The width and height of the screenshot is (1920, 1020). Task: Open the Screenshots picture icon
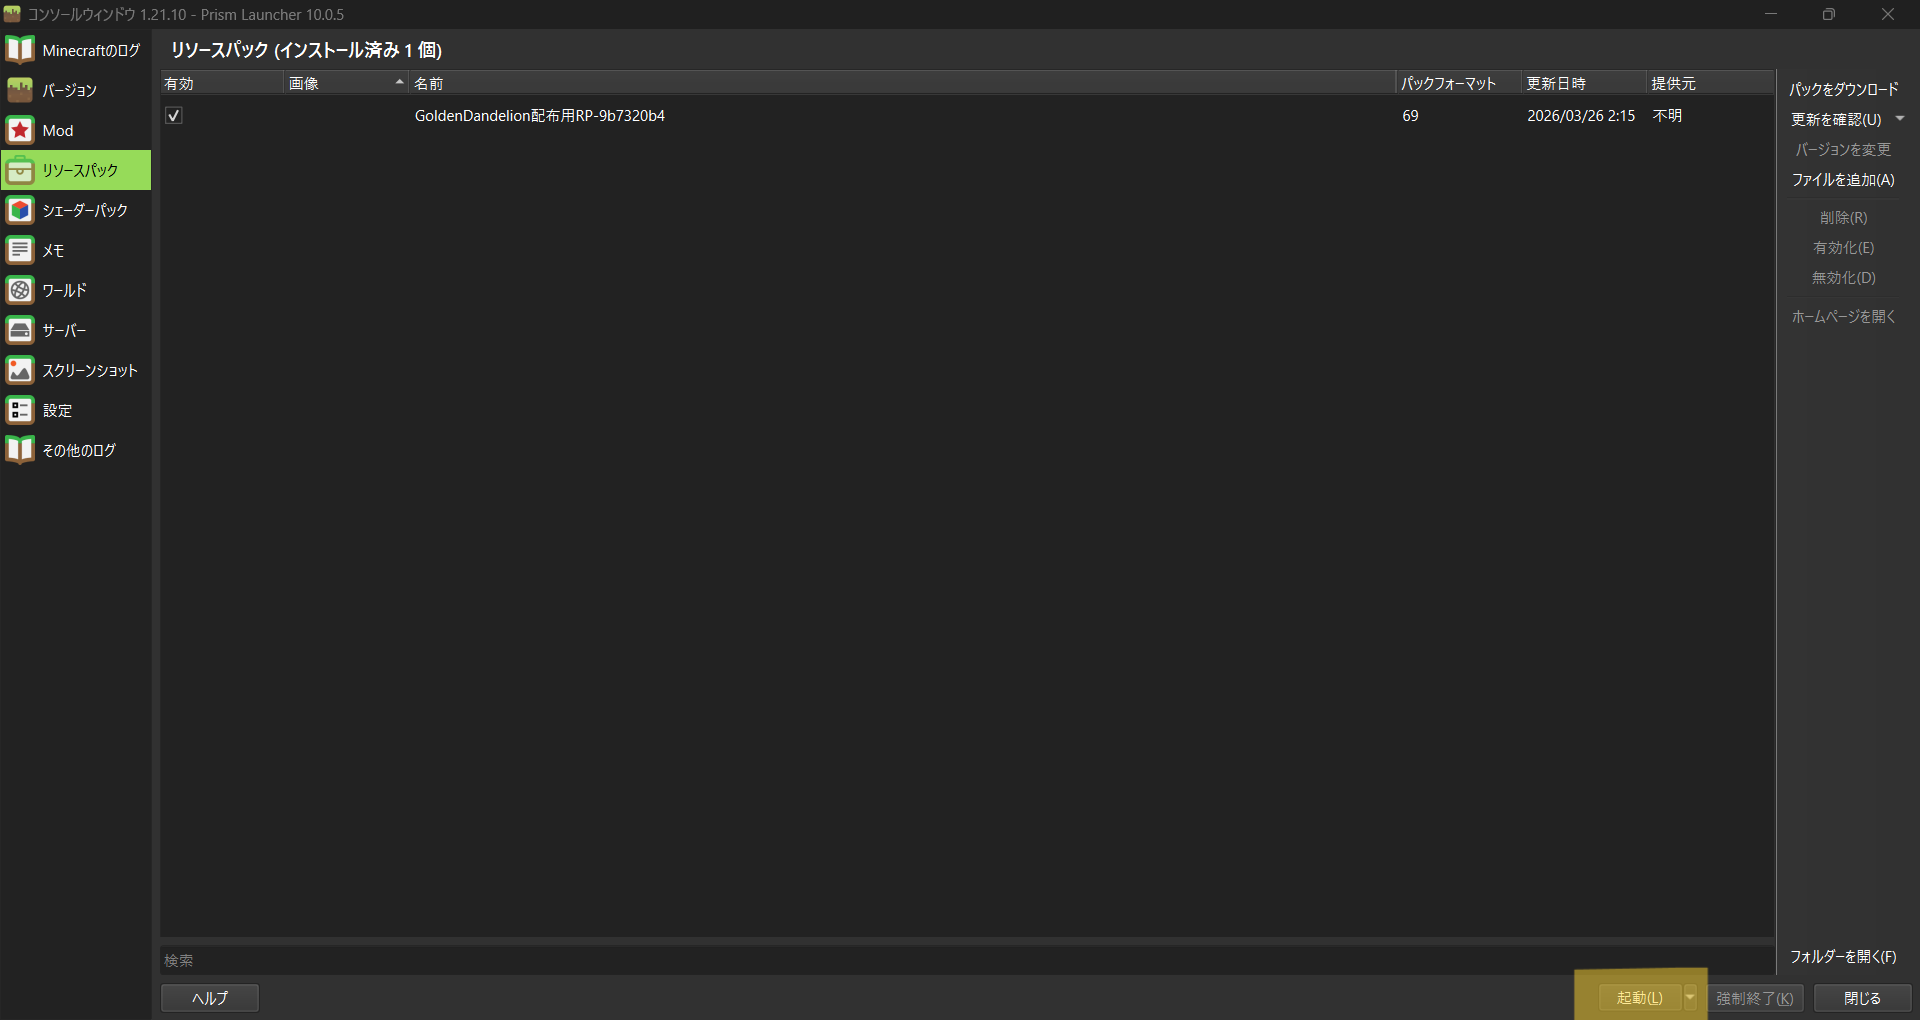[20, 370]
